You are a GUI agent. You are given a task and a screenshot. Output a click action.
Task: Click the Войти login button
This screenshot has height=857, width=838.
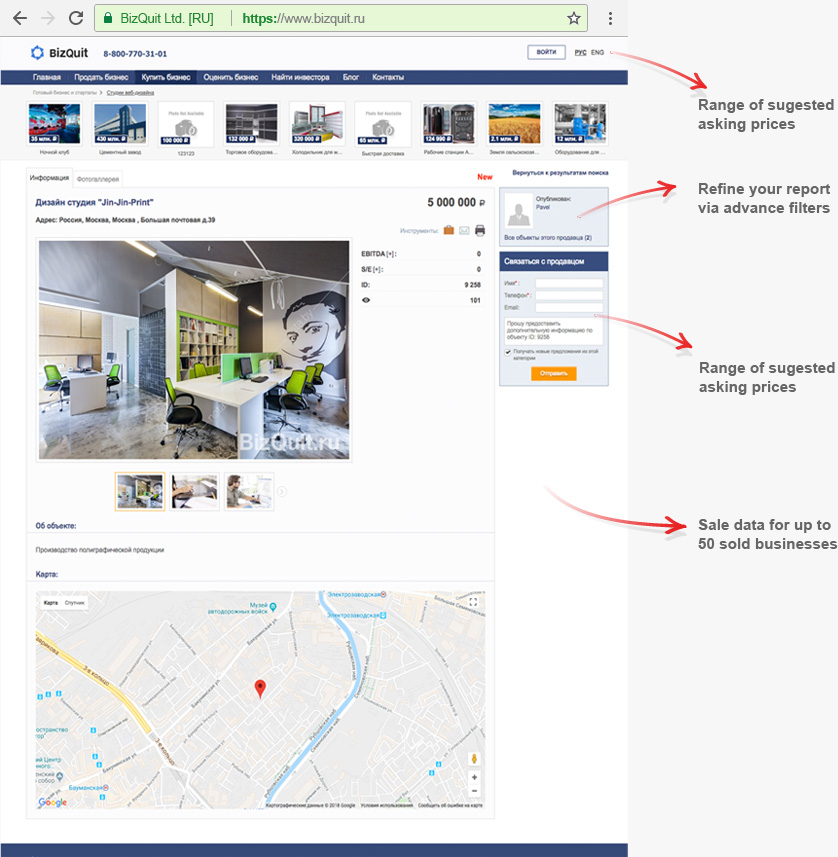[546, 52]
